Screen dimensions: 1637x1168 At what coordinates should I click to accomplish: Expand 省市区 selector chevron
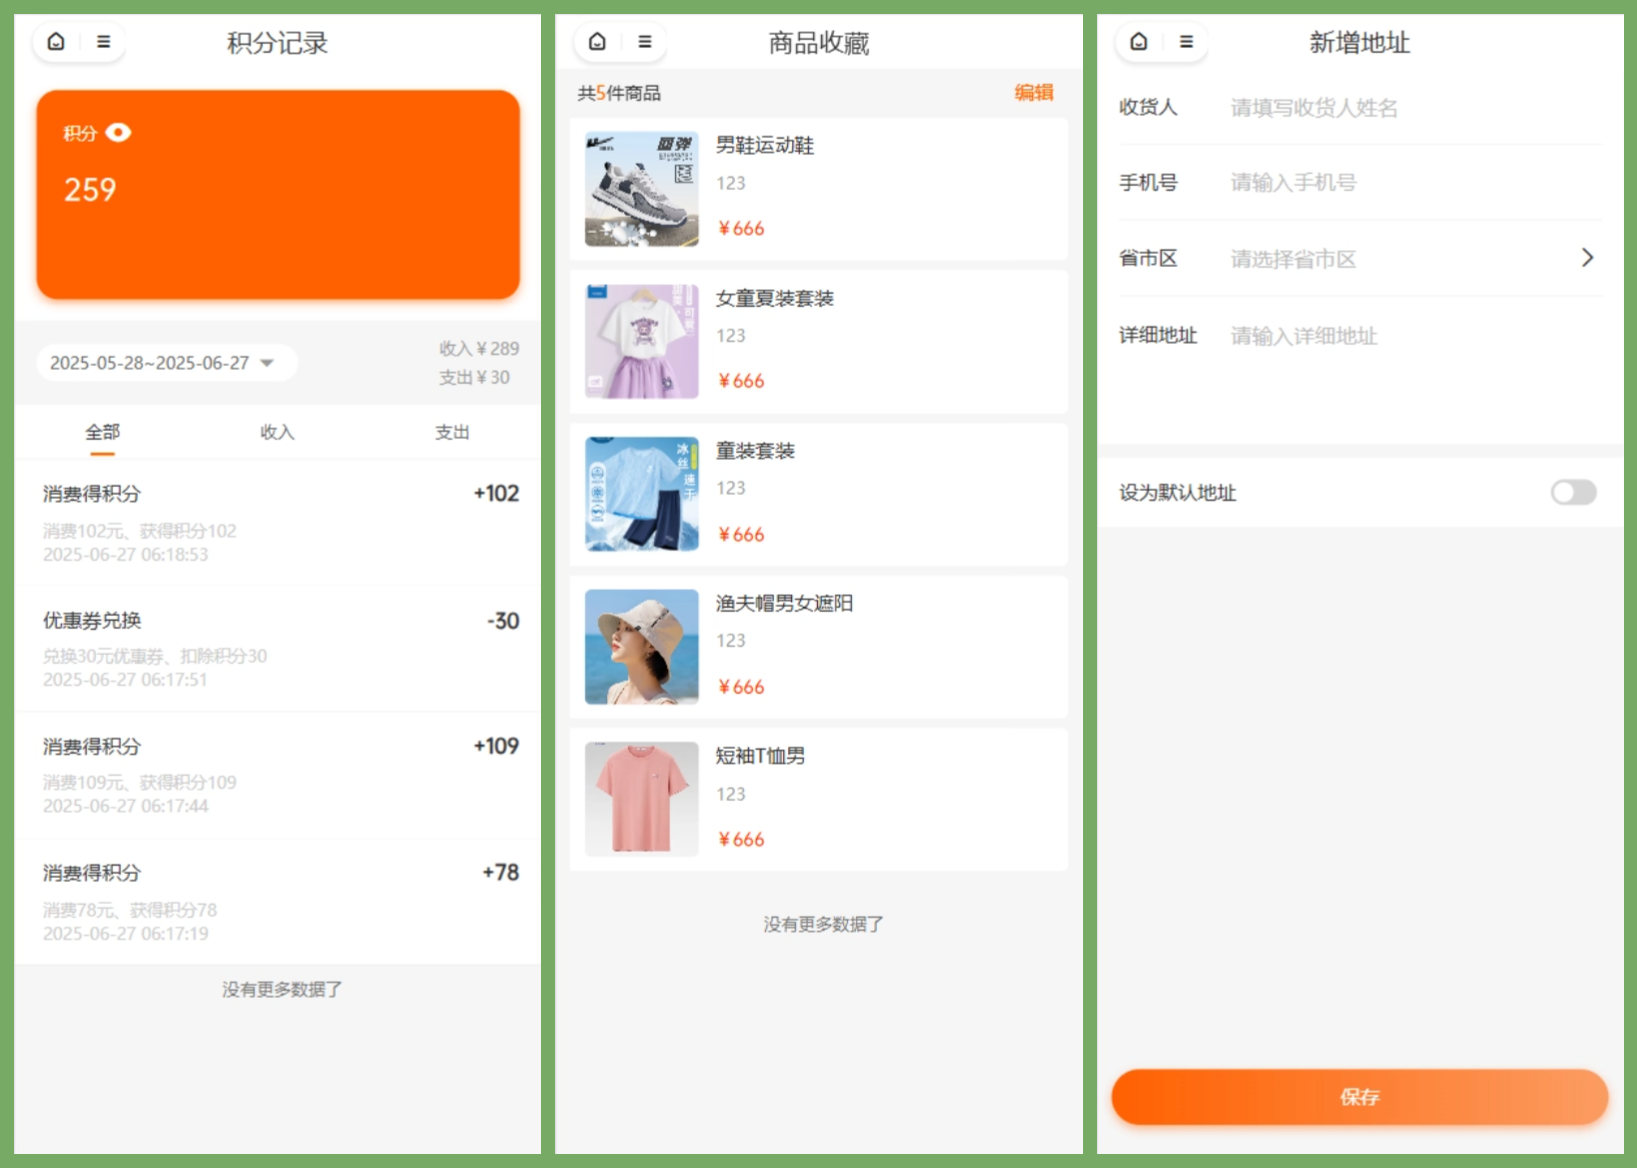(1586, 258)
